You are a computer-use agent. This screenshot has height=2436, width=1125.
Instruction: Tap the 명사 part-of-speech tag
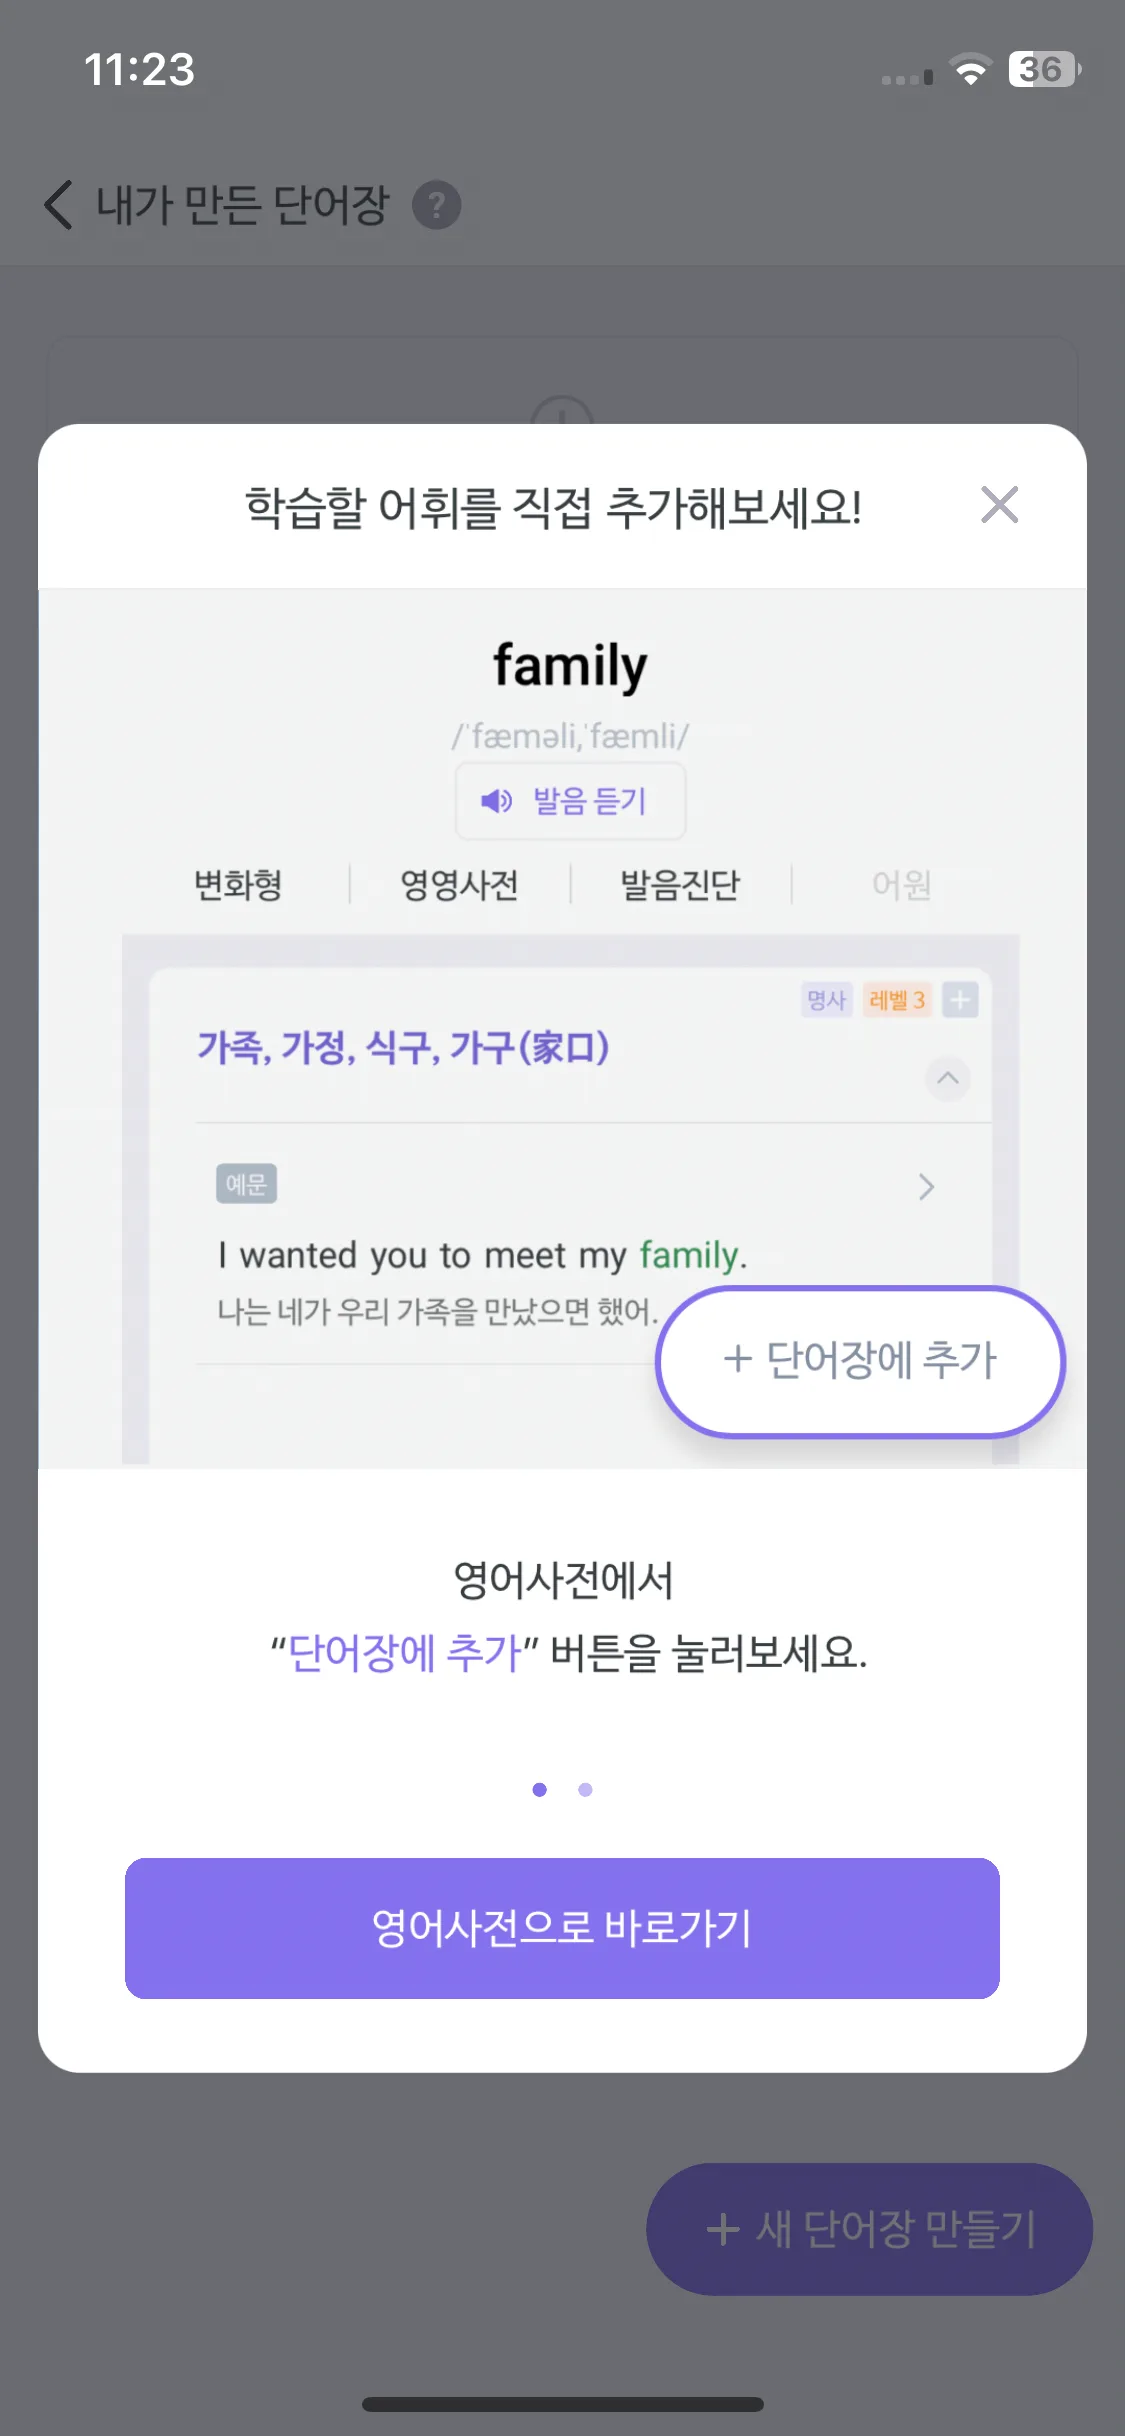pyautogui.click(x=826, y=999)
